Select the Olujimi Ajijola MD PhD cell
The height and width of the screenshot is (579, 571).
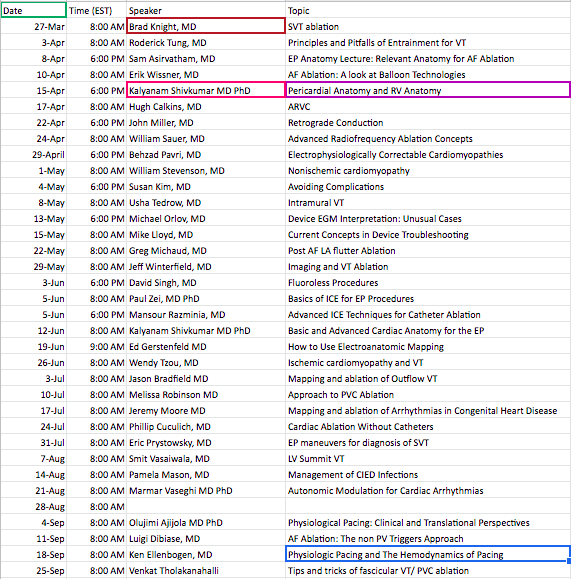[206, 523]
